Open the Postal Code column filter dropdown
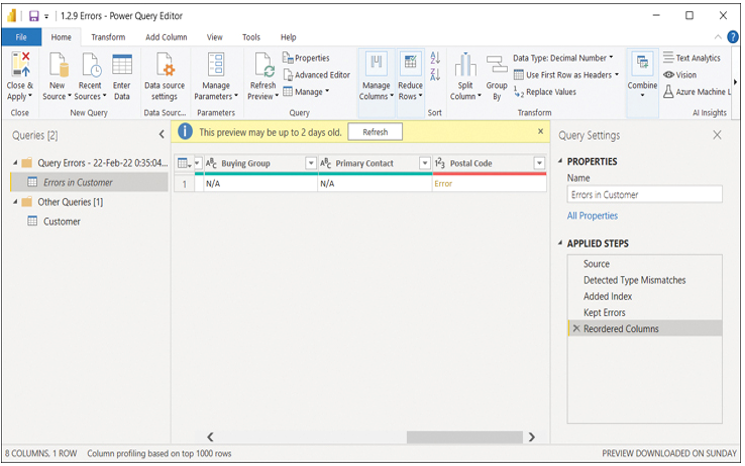The image size is (745, 466). coord(539,163)
